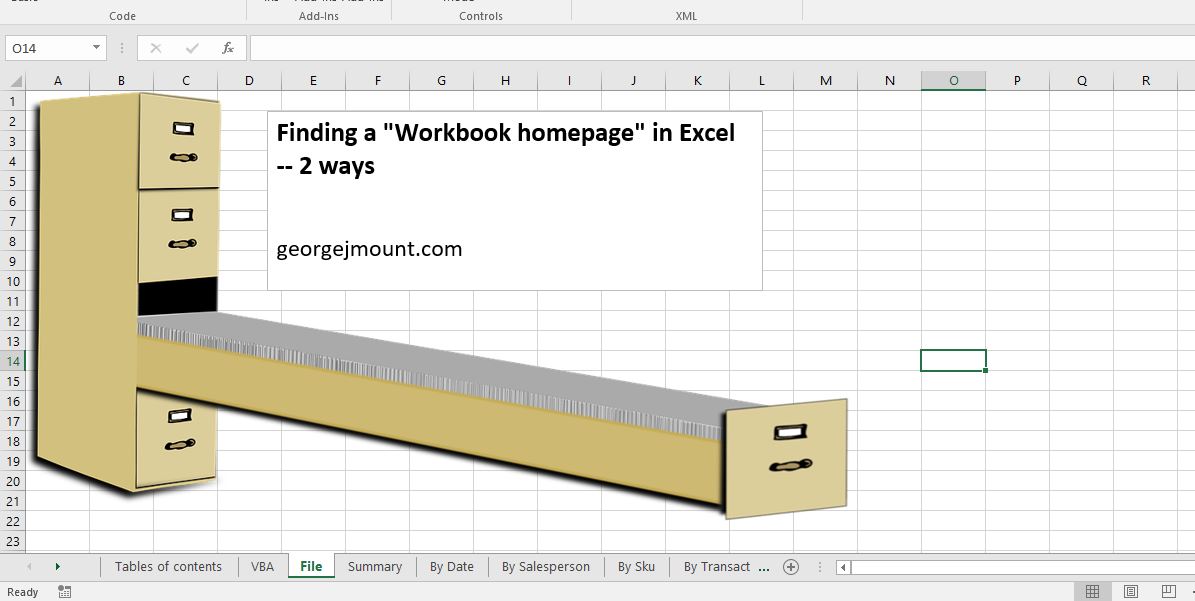Open the Name Box dropdown arrow

coord(97,47)
